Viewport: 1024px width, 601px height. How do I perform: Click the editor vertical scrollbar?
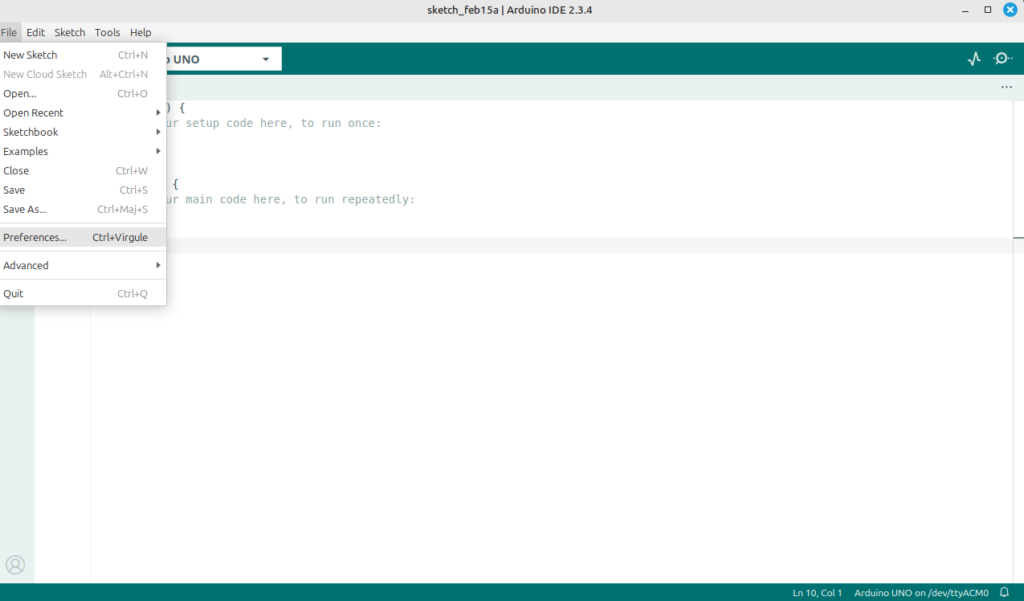tap(1018, 340)
